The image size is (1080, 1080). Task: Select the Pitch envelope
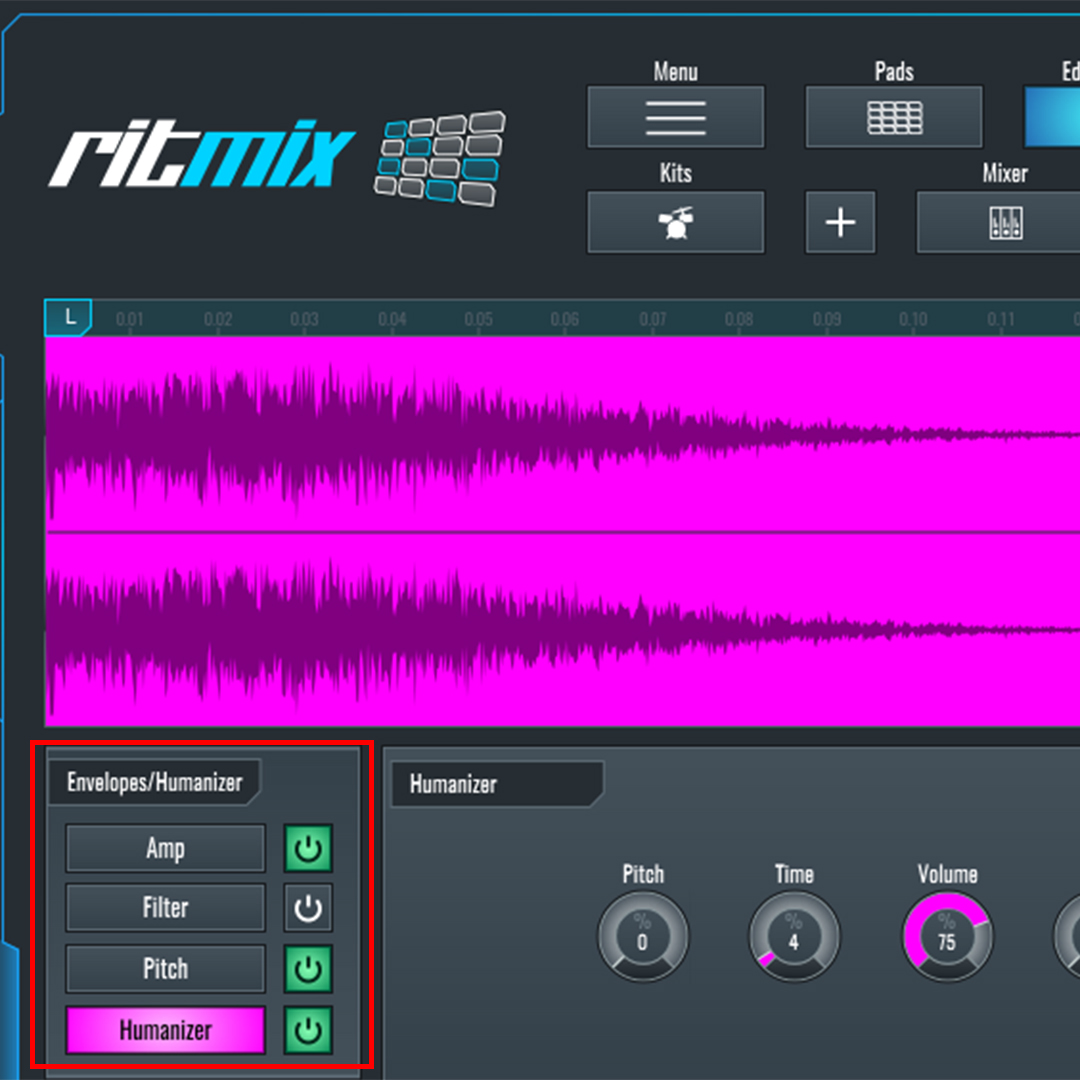(x=165, y=968)
